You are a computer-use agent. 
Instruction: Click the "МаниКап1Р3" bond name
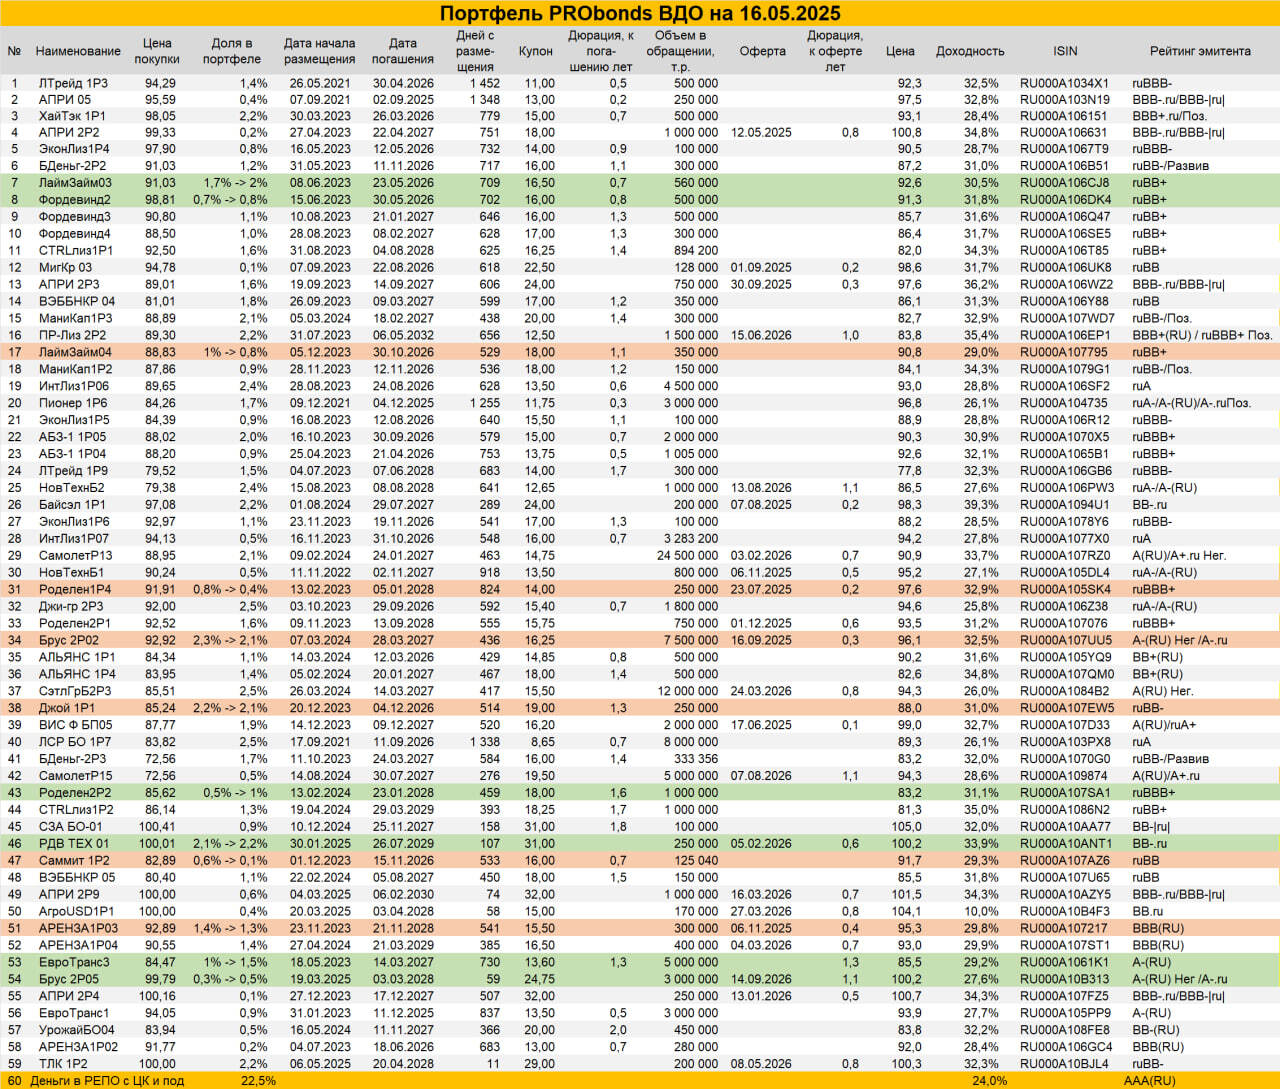coord(76,318)
